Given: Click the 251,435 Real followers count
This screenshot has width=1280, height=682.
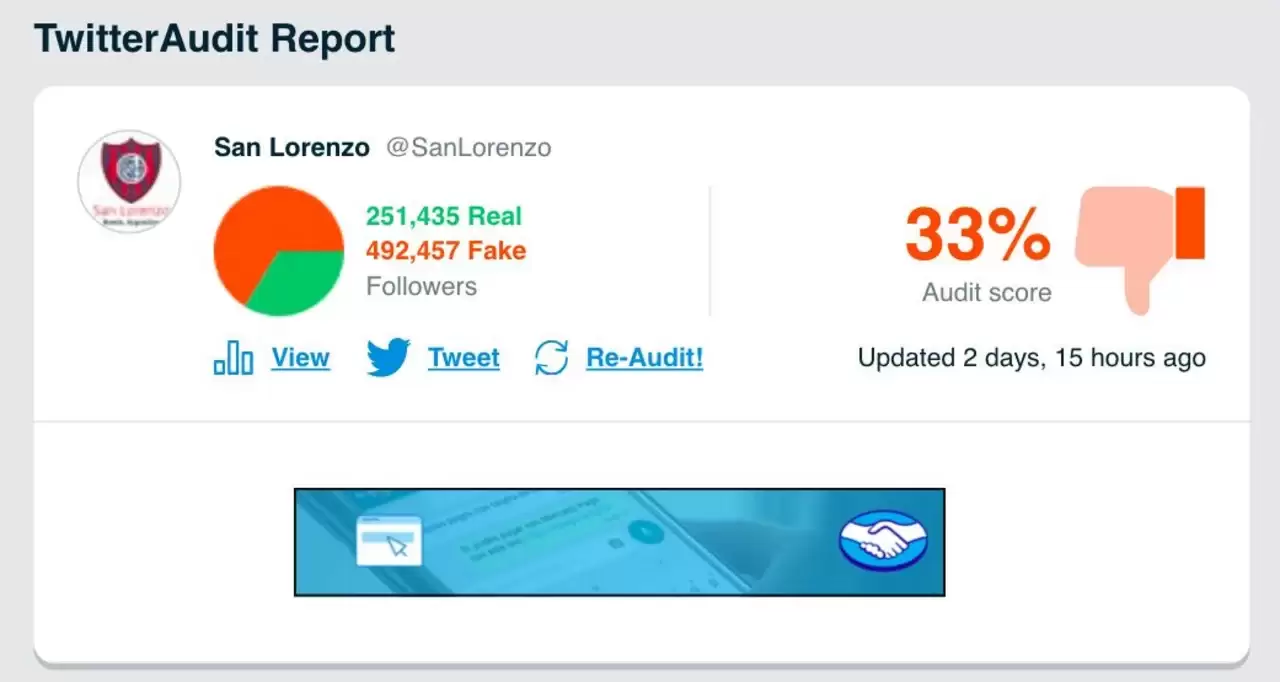Looking at the screenshot, I should [x=443, y=216].
